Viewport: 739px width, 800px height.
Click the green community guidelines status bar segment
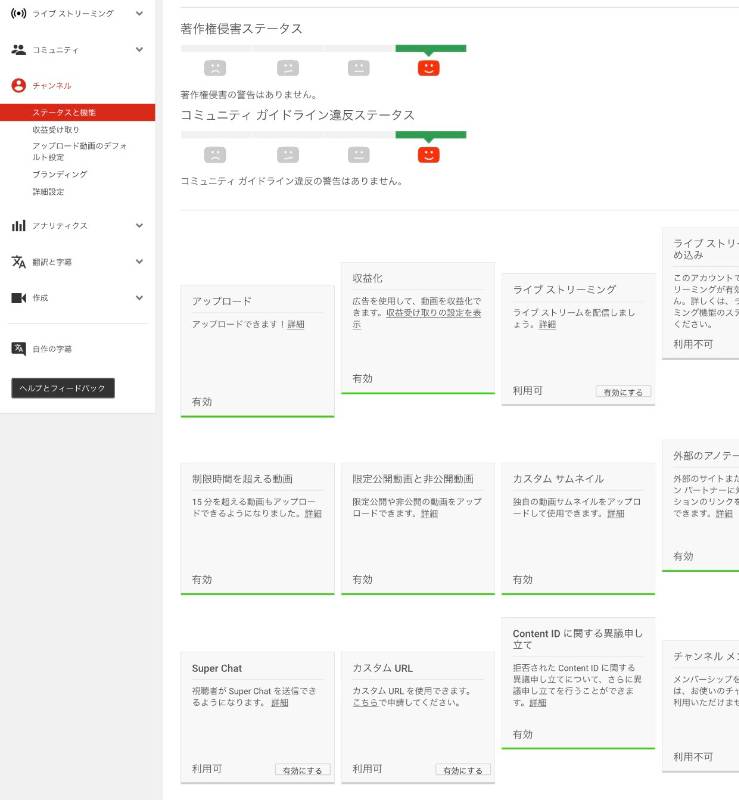(x=431, y=135)
